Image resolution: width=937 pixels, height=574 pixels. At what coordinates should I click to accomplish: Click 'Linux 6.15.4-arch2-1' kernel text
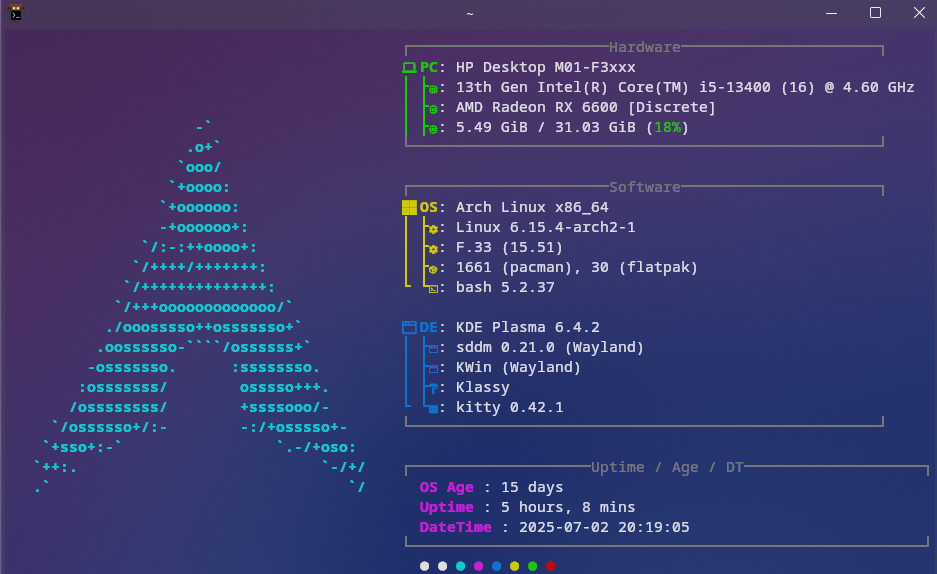(546, 228)
